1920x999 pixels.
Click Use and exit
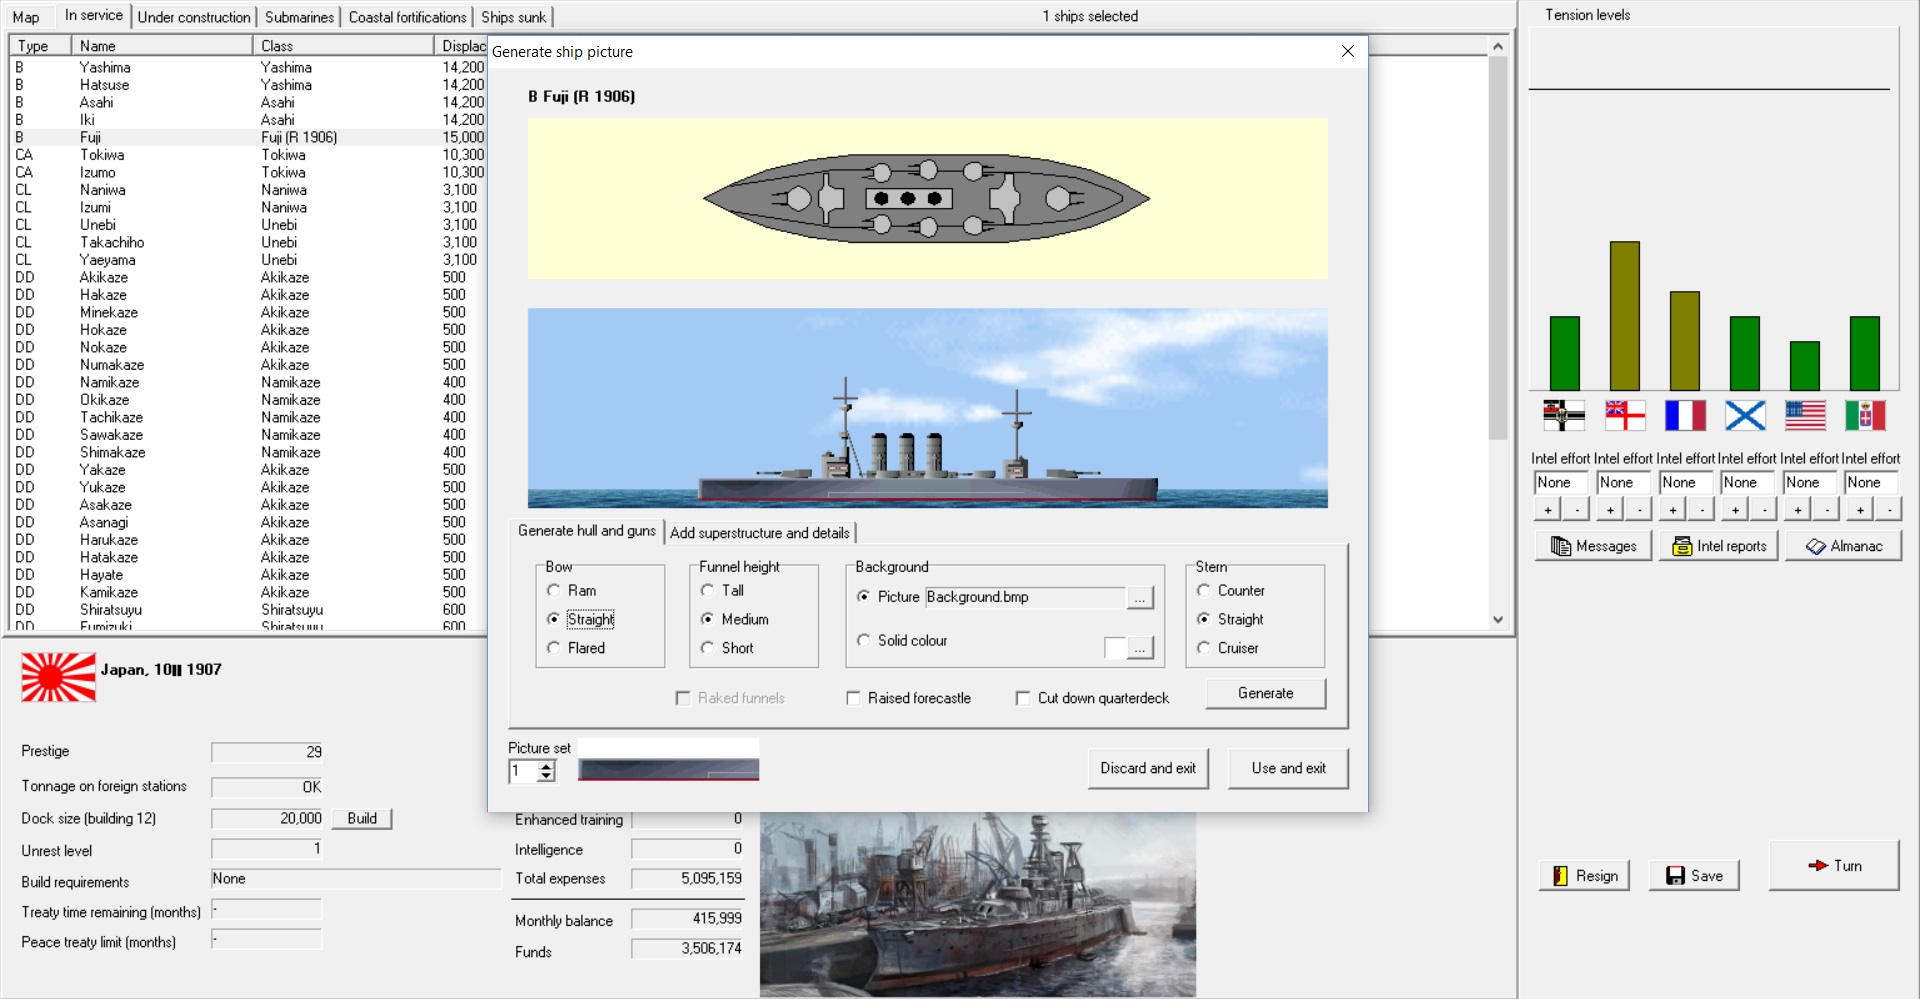pos(1288,768)
